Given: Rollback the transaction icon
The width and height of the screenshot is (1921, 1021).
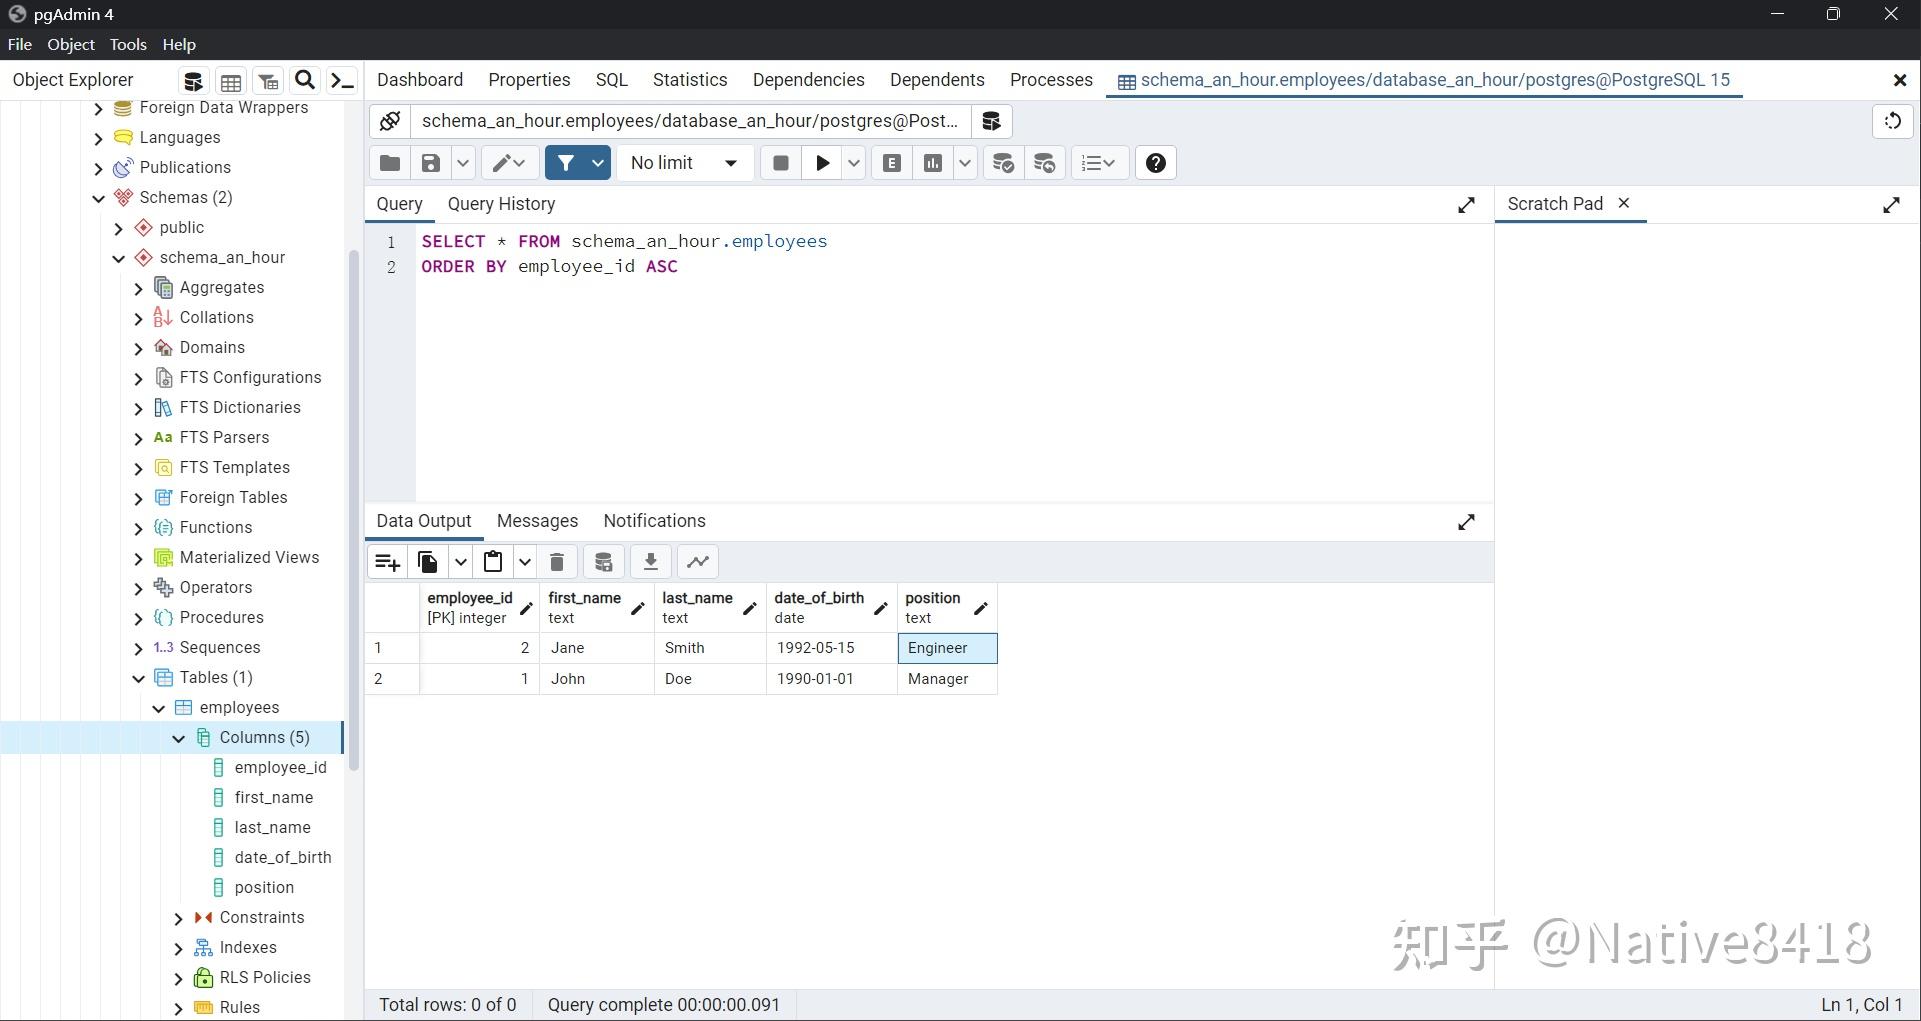Looking at the screenshot, I should pos(1044,163).
